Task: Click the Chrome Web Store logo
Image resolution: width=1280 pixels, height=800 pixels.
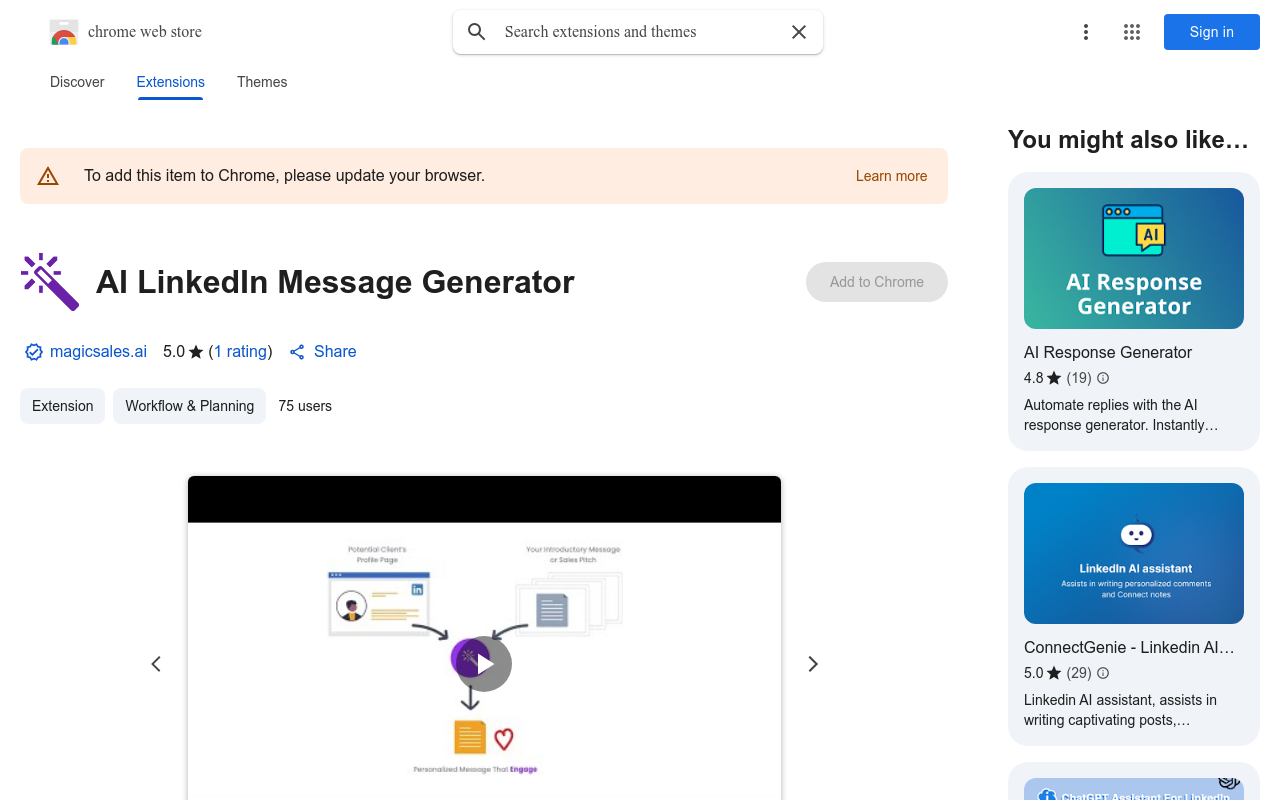Action: pos(64,32)
